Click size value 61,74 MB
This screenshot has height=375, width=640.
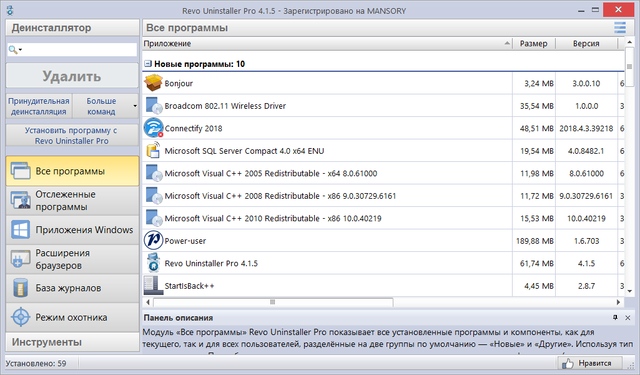(537, 263)
